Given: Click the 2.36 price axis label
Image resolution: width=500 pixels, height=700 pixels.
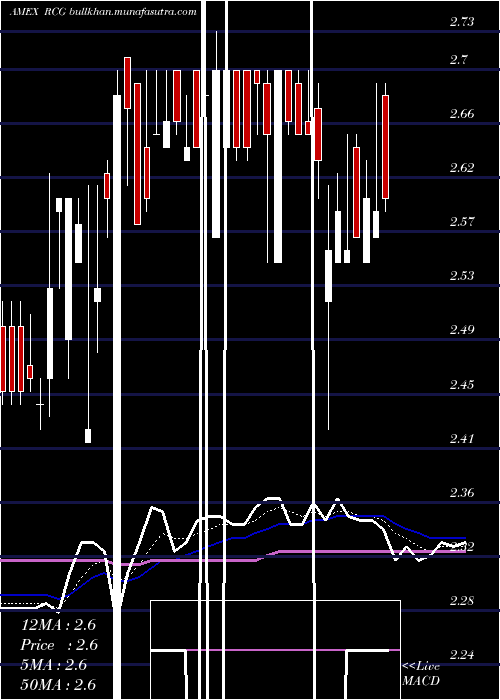Looking at the screenshot, I should coord(462,492).
